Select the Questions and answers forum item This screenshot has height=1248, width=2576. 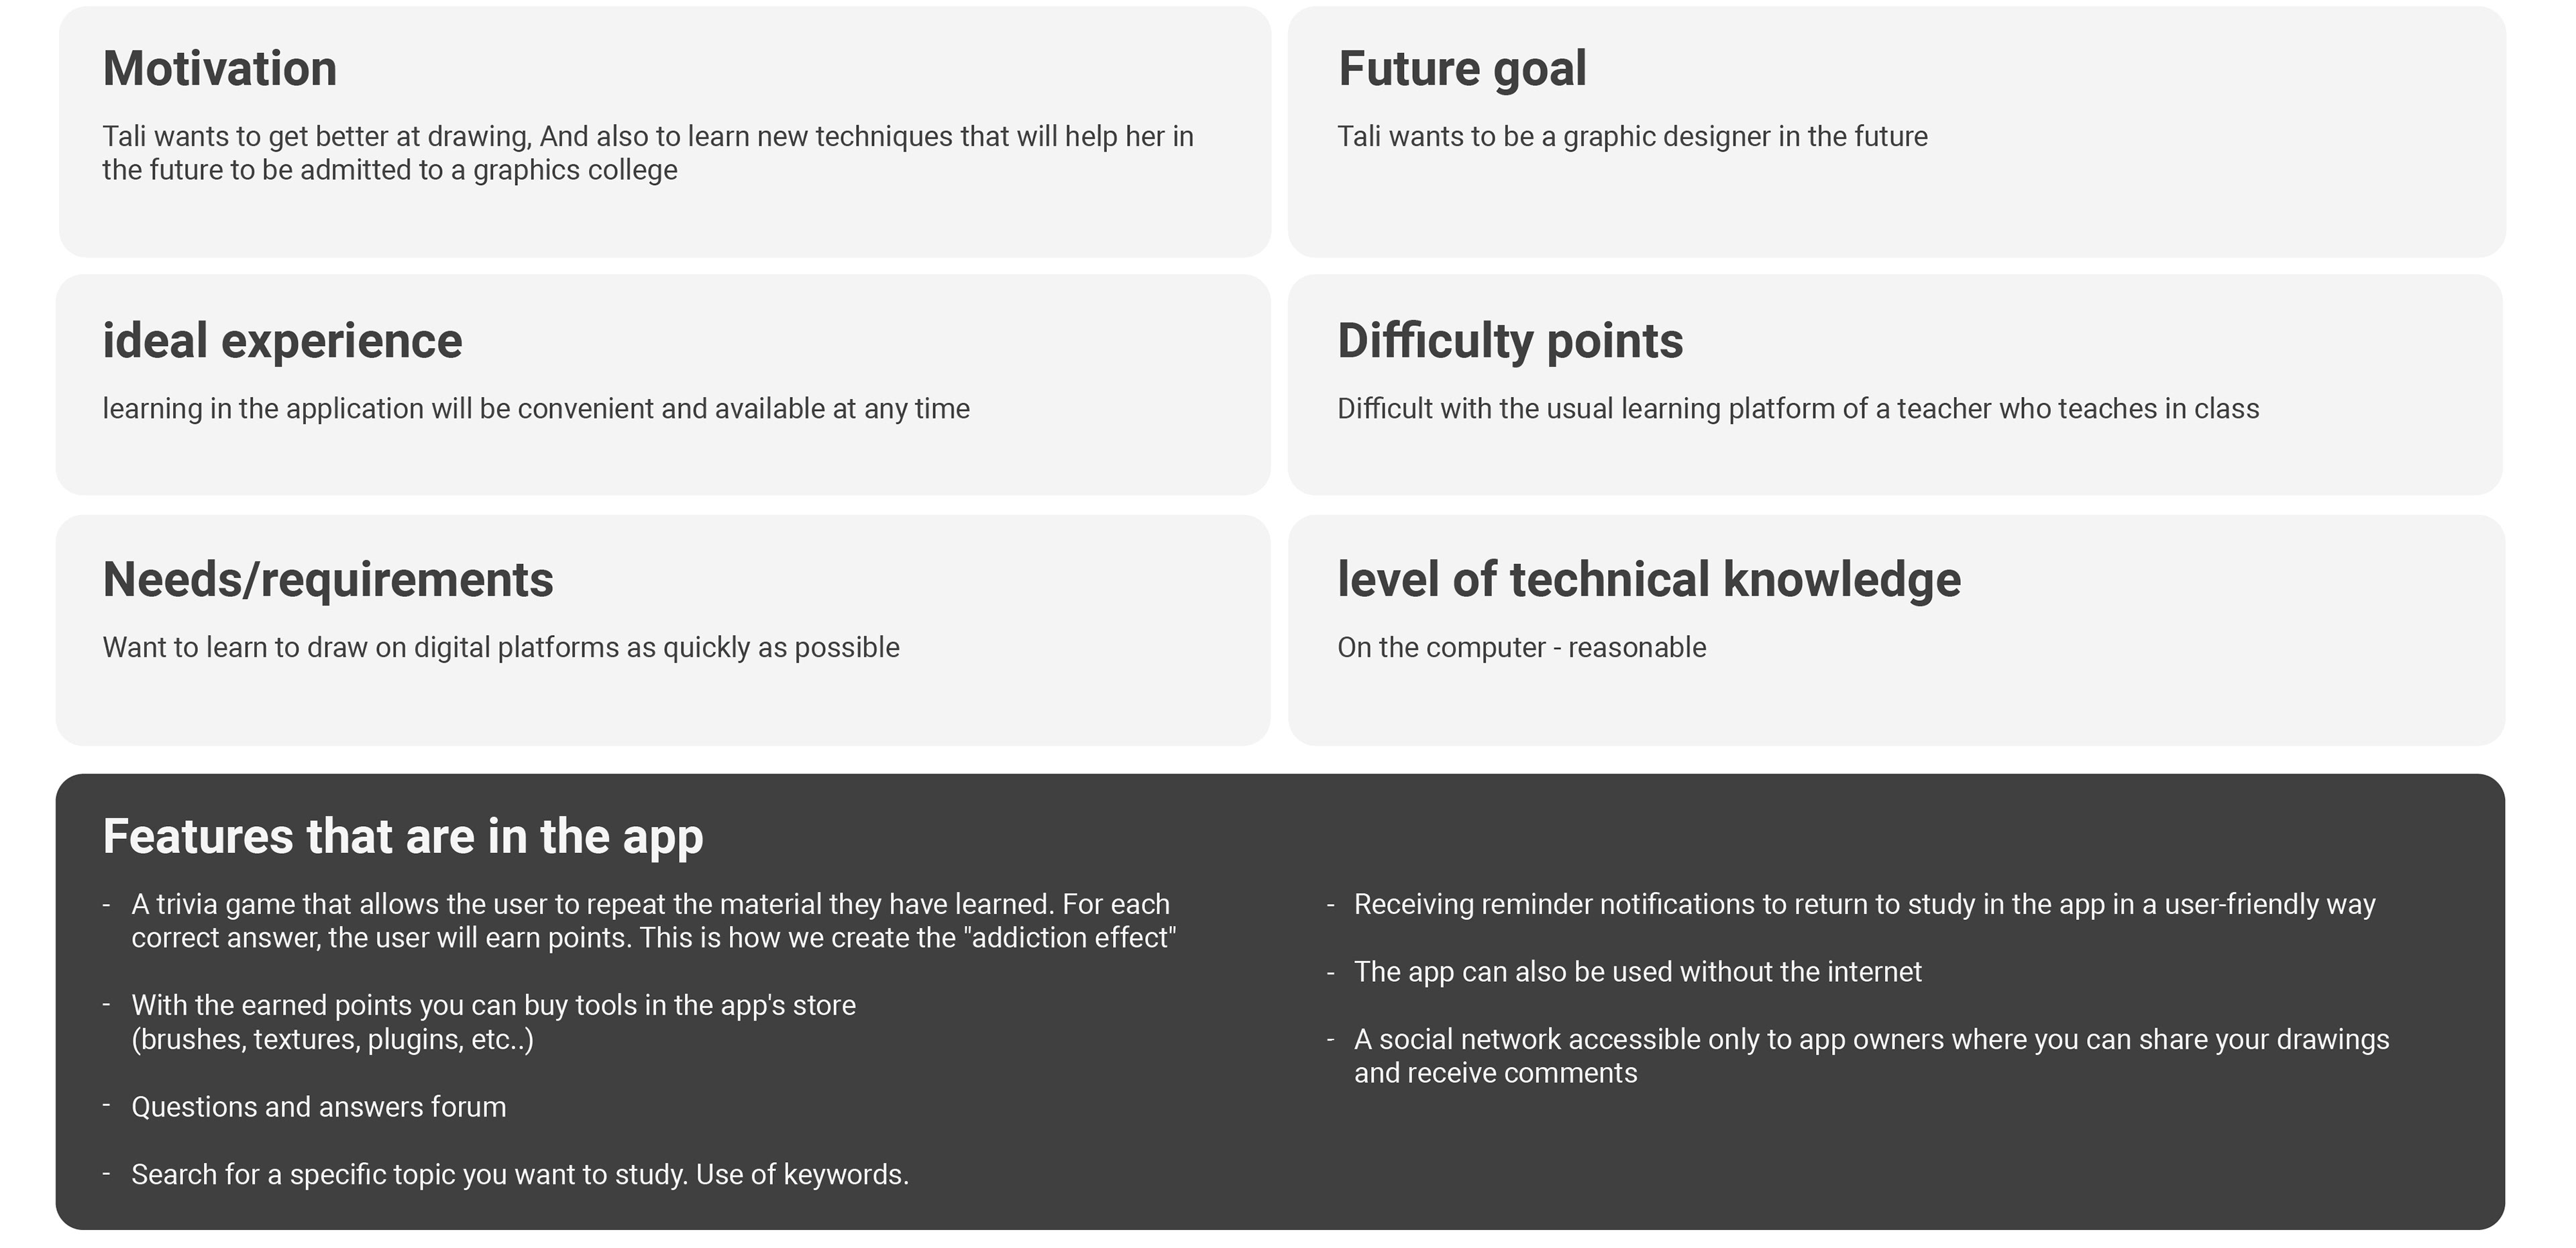pyautogui.click(x=319, y=1107)
